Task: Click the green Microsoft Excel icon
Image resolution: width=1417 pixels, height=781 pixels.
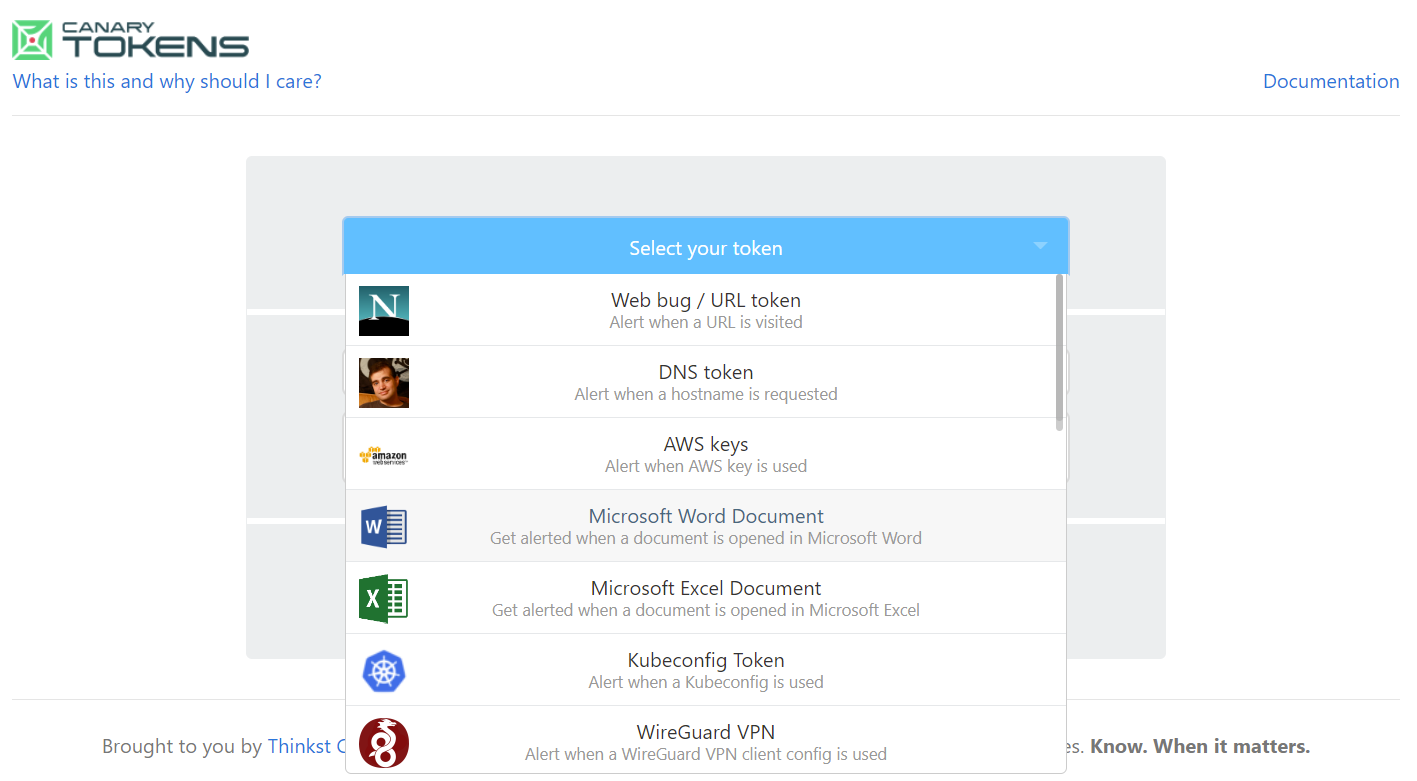Action: pyautogui.click(x=384, y=599)
